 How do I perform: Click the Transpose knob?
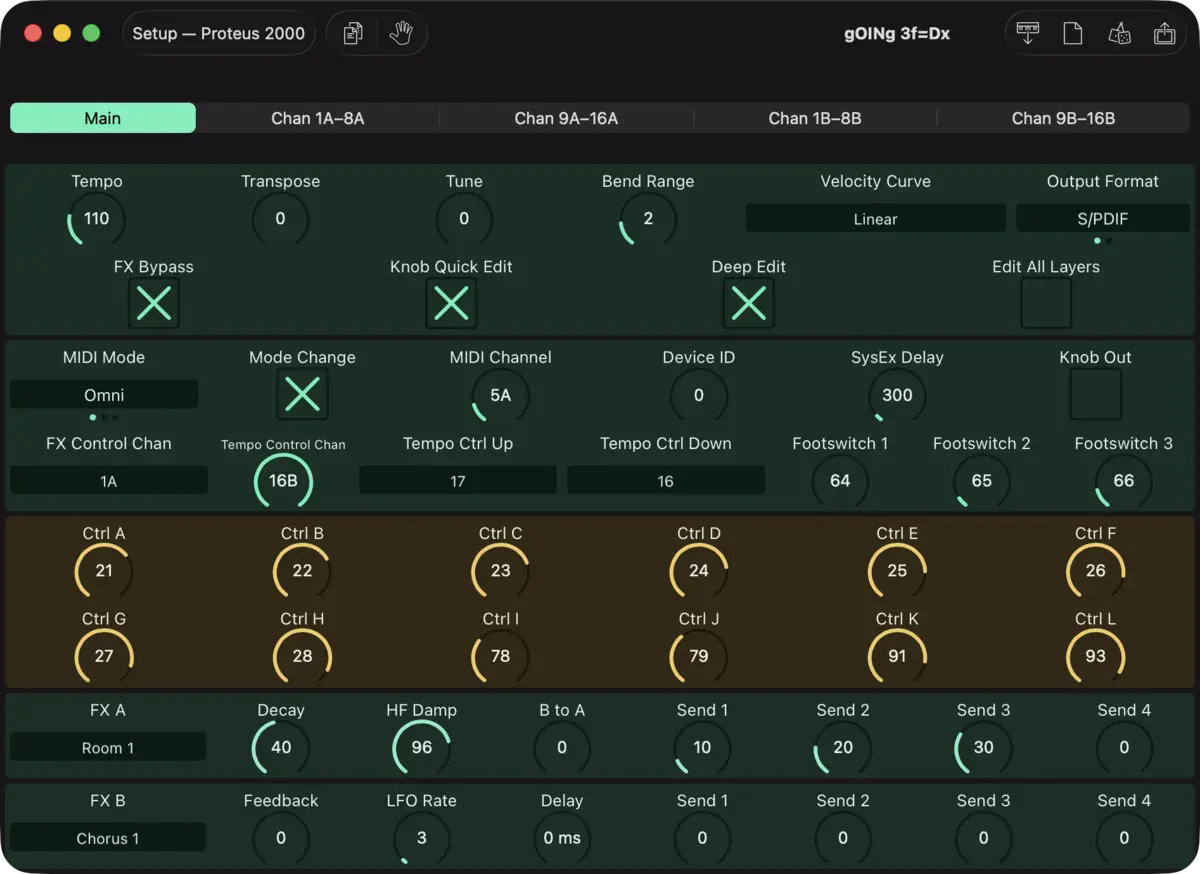click(280, 219)
